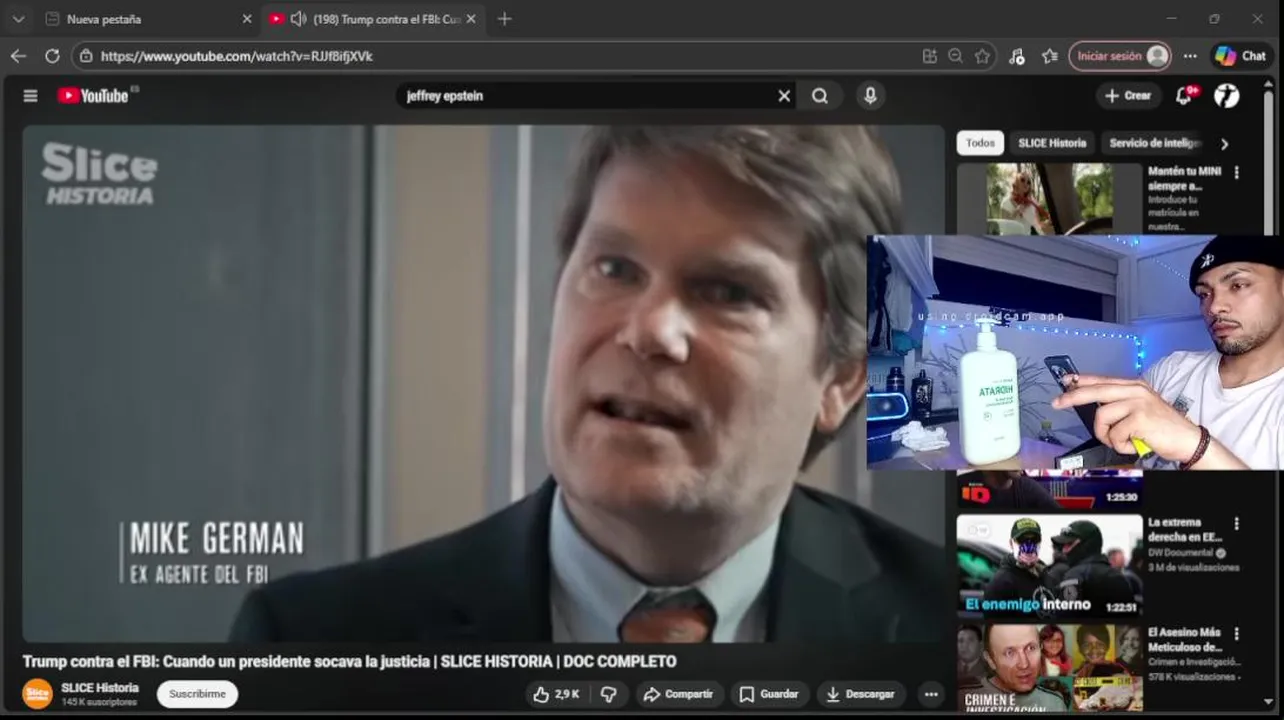Open the YouTube account avatar menu
Screen dimensions: 1284x720
tap(1227, 96)
